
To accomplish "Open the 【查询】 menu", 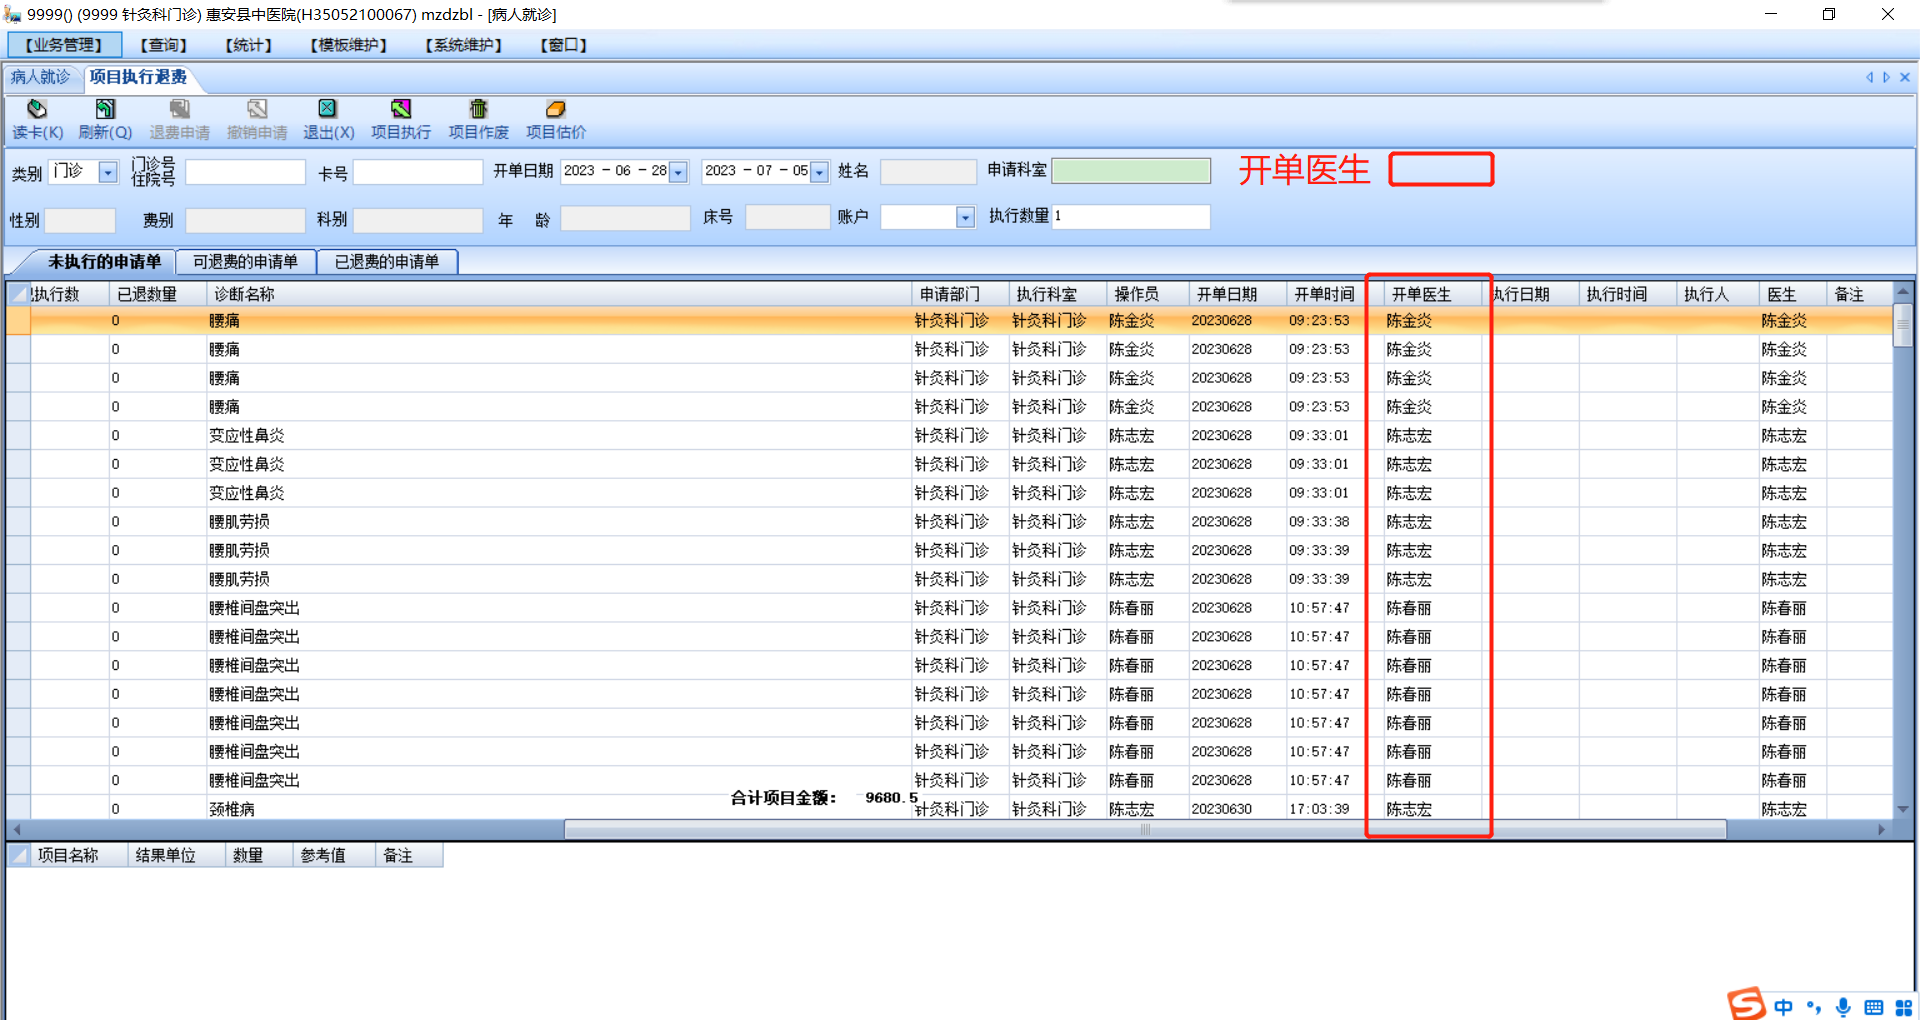I will 163,45.
